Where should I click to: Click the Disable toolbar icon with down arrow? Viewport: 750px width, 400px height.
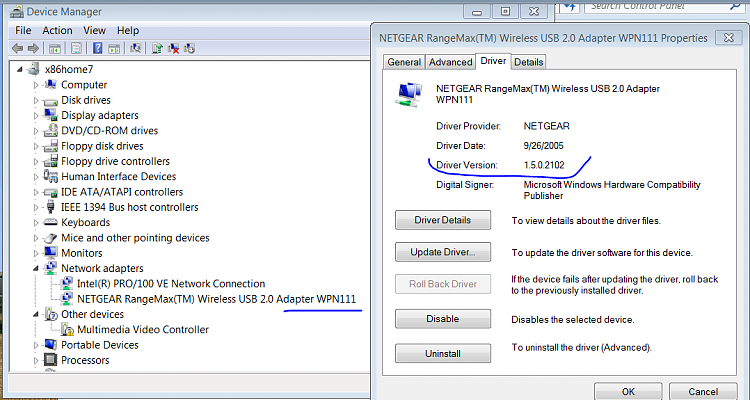pyautogui.click(x=189, y=48)
